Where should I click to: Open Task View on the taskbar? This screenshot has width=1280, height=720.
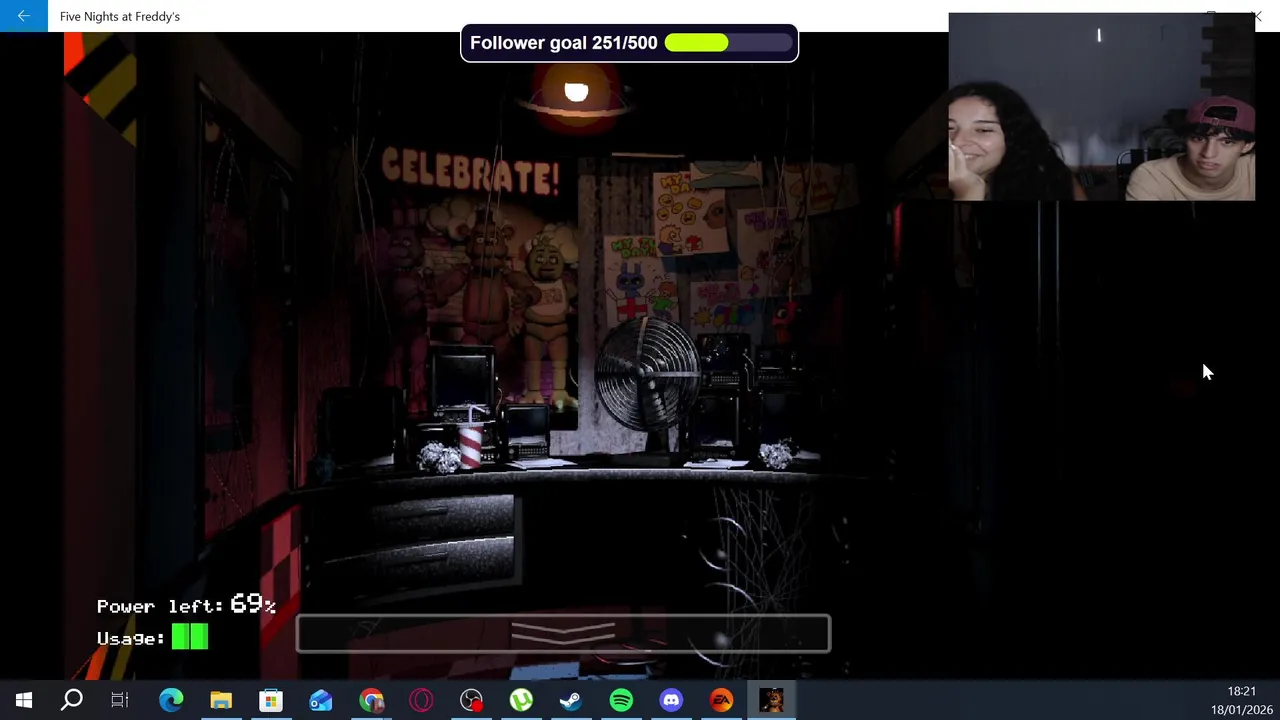[120, 700]
